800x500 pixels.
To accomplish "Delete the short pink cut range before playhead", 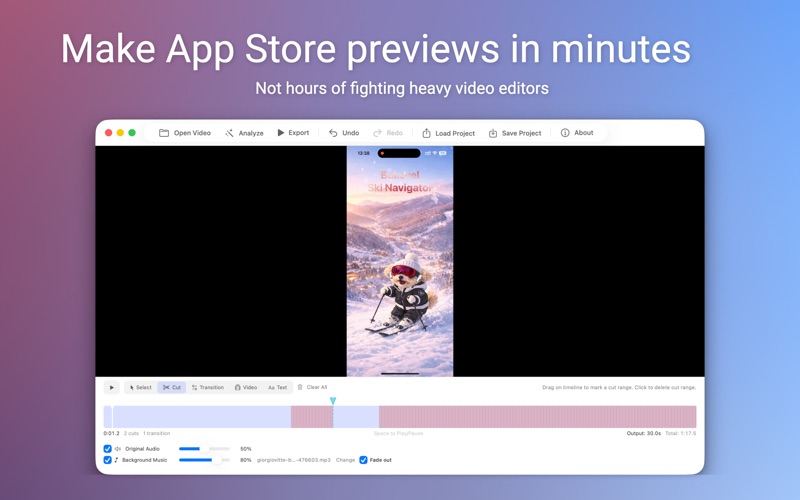I will [x=312, y=416].
